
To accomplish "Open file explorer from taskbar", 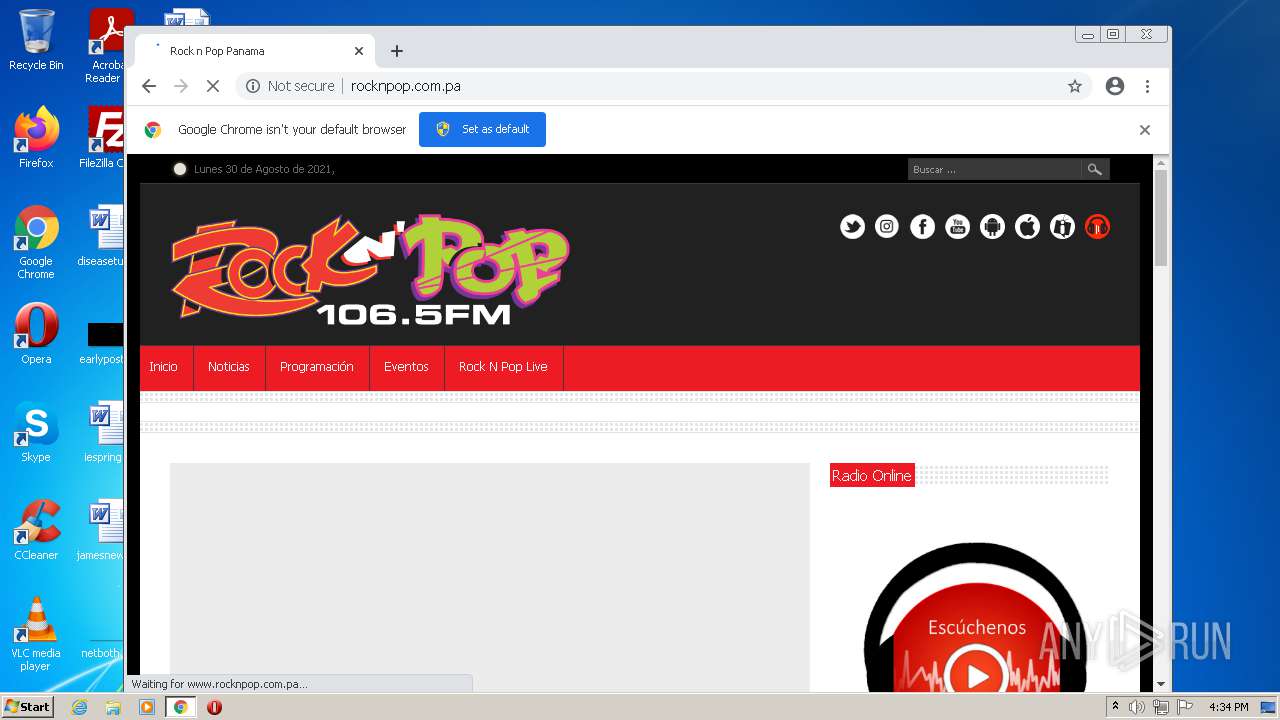I will (x=113, y=707).
